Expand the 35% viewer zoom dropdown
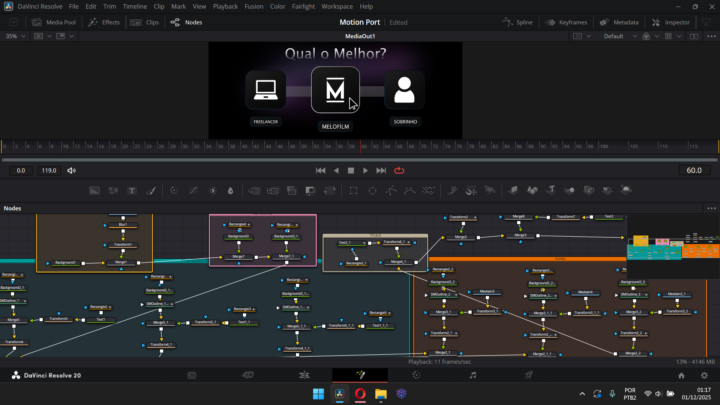Viewport: 720px width, 405px height. coord(14,36)
